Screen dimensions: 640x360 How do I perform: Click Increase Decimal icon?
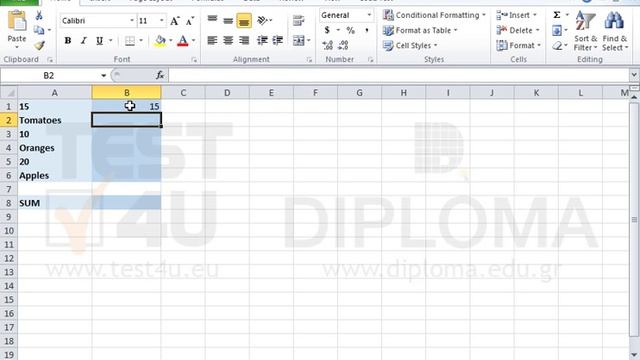[x=327, y=45]
